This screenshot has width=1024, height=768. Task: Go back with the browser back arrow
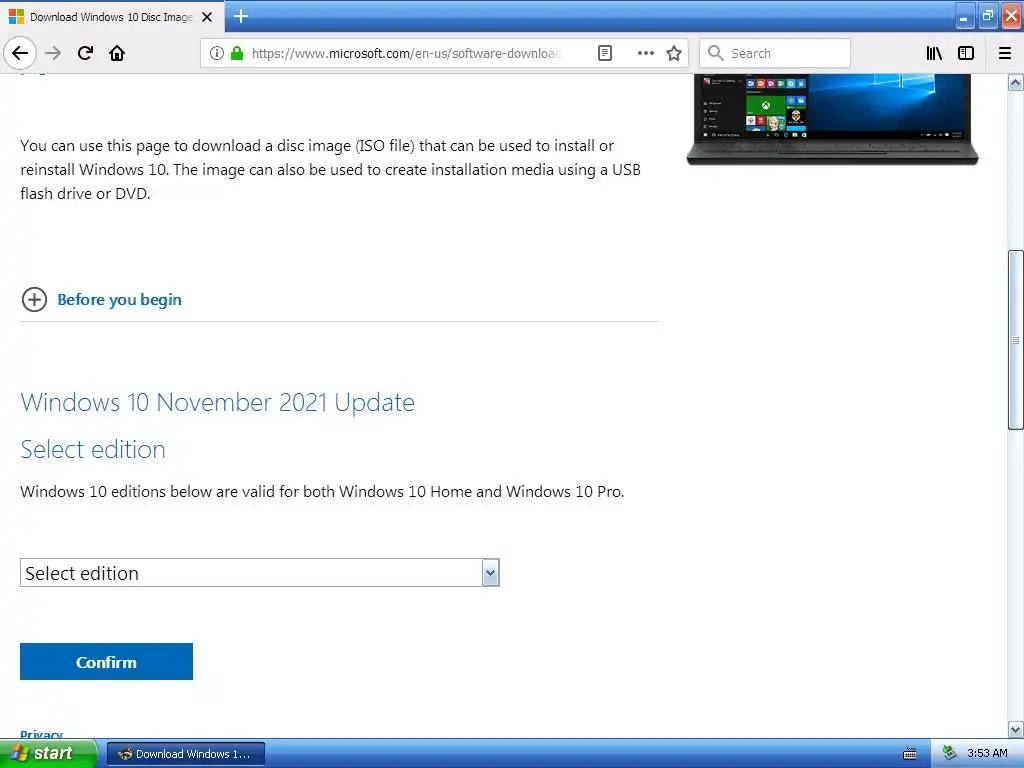click(x=20, y=53)
